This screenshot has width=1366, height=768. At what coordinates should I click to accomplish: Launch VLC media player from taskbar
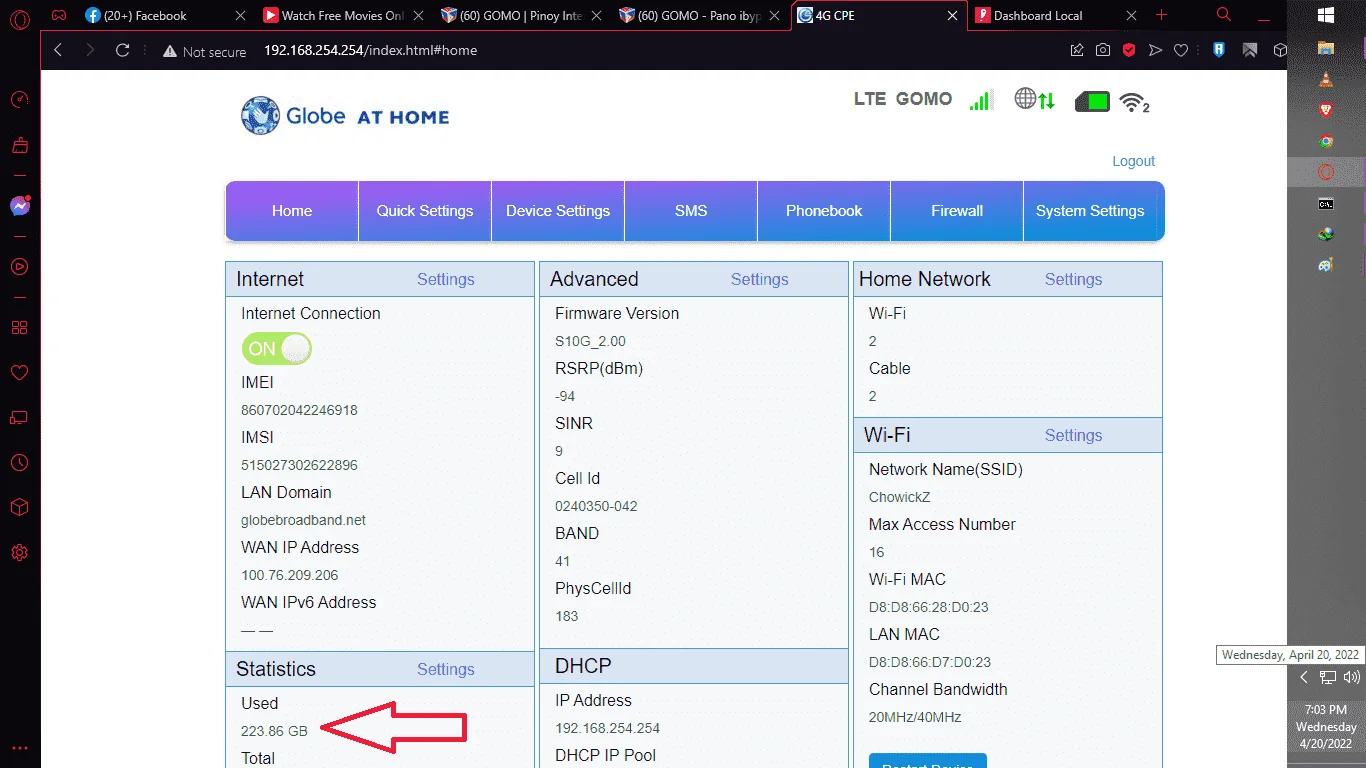[1326, 80]
